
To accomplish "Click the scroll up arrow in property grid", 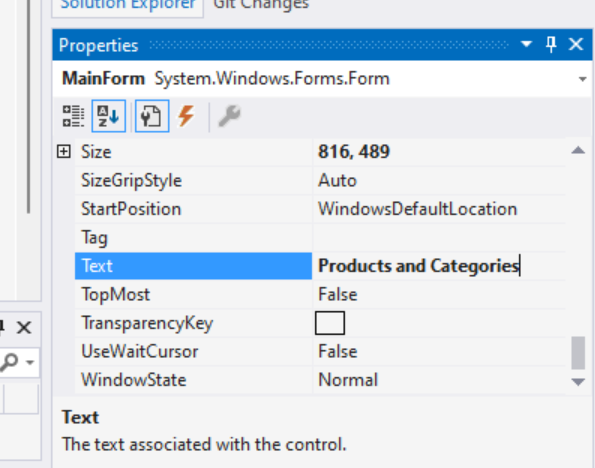I will pos(578,150).
